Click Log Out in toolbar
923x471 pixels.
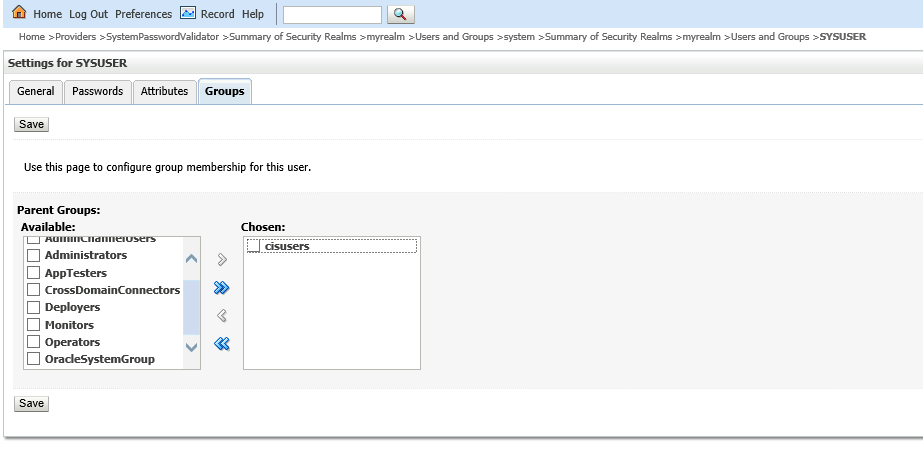tap(88, 14)
